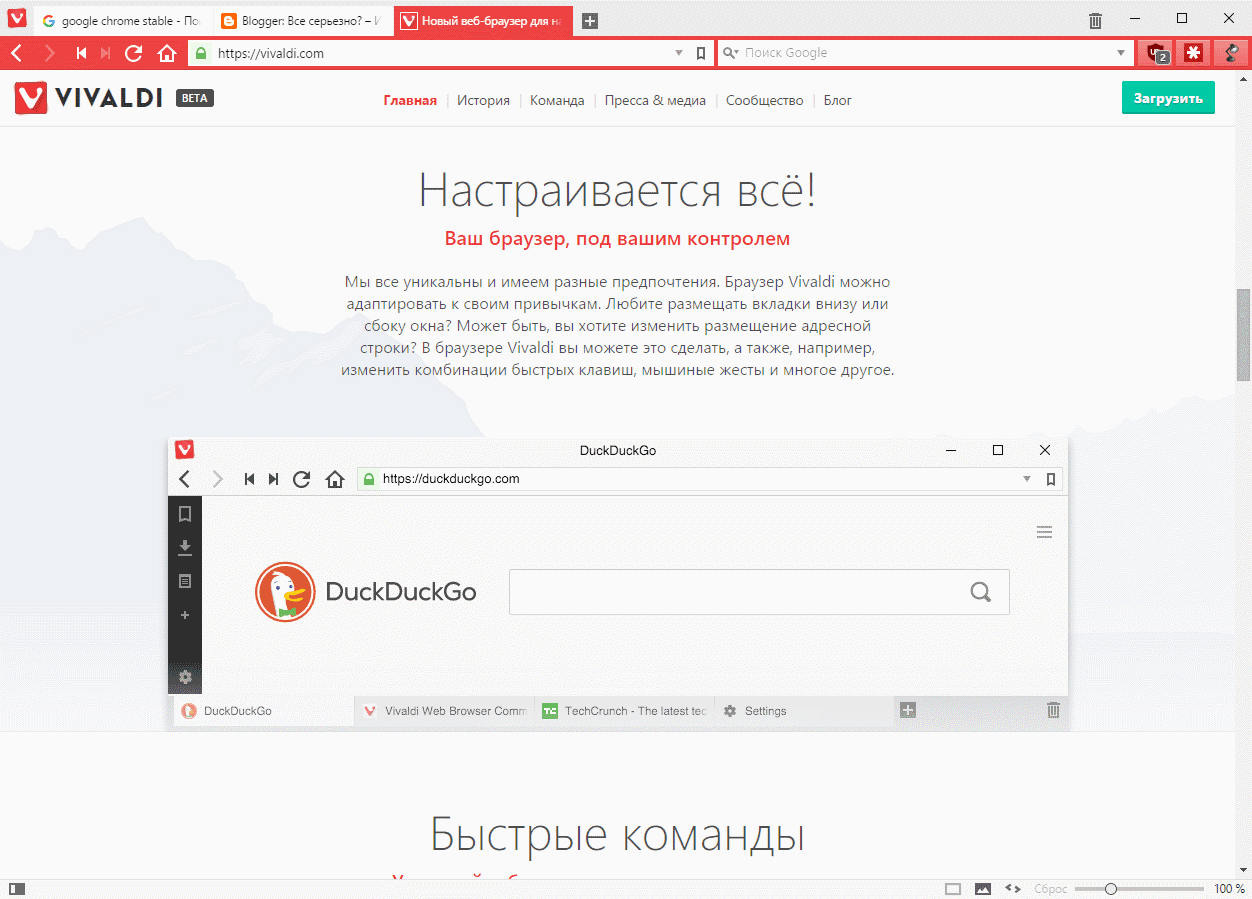Expand the search field history dropdown arrow
The image size is (1252, 899).
(x=1121, y=53)
